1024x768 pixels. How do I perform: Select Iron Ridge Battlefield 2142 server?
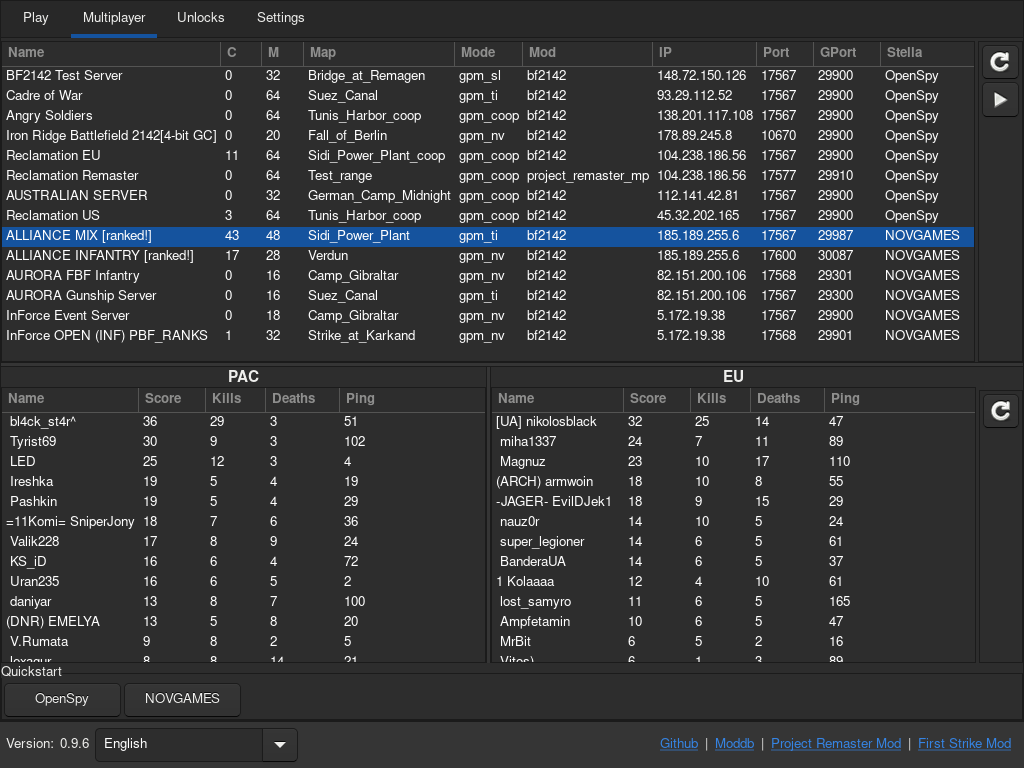488,136
